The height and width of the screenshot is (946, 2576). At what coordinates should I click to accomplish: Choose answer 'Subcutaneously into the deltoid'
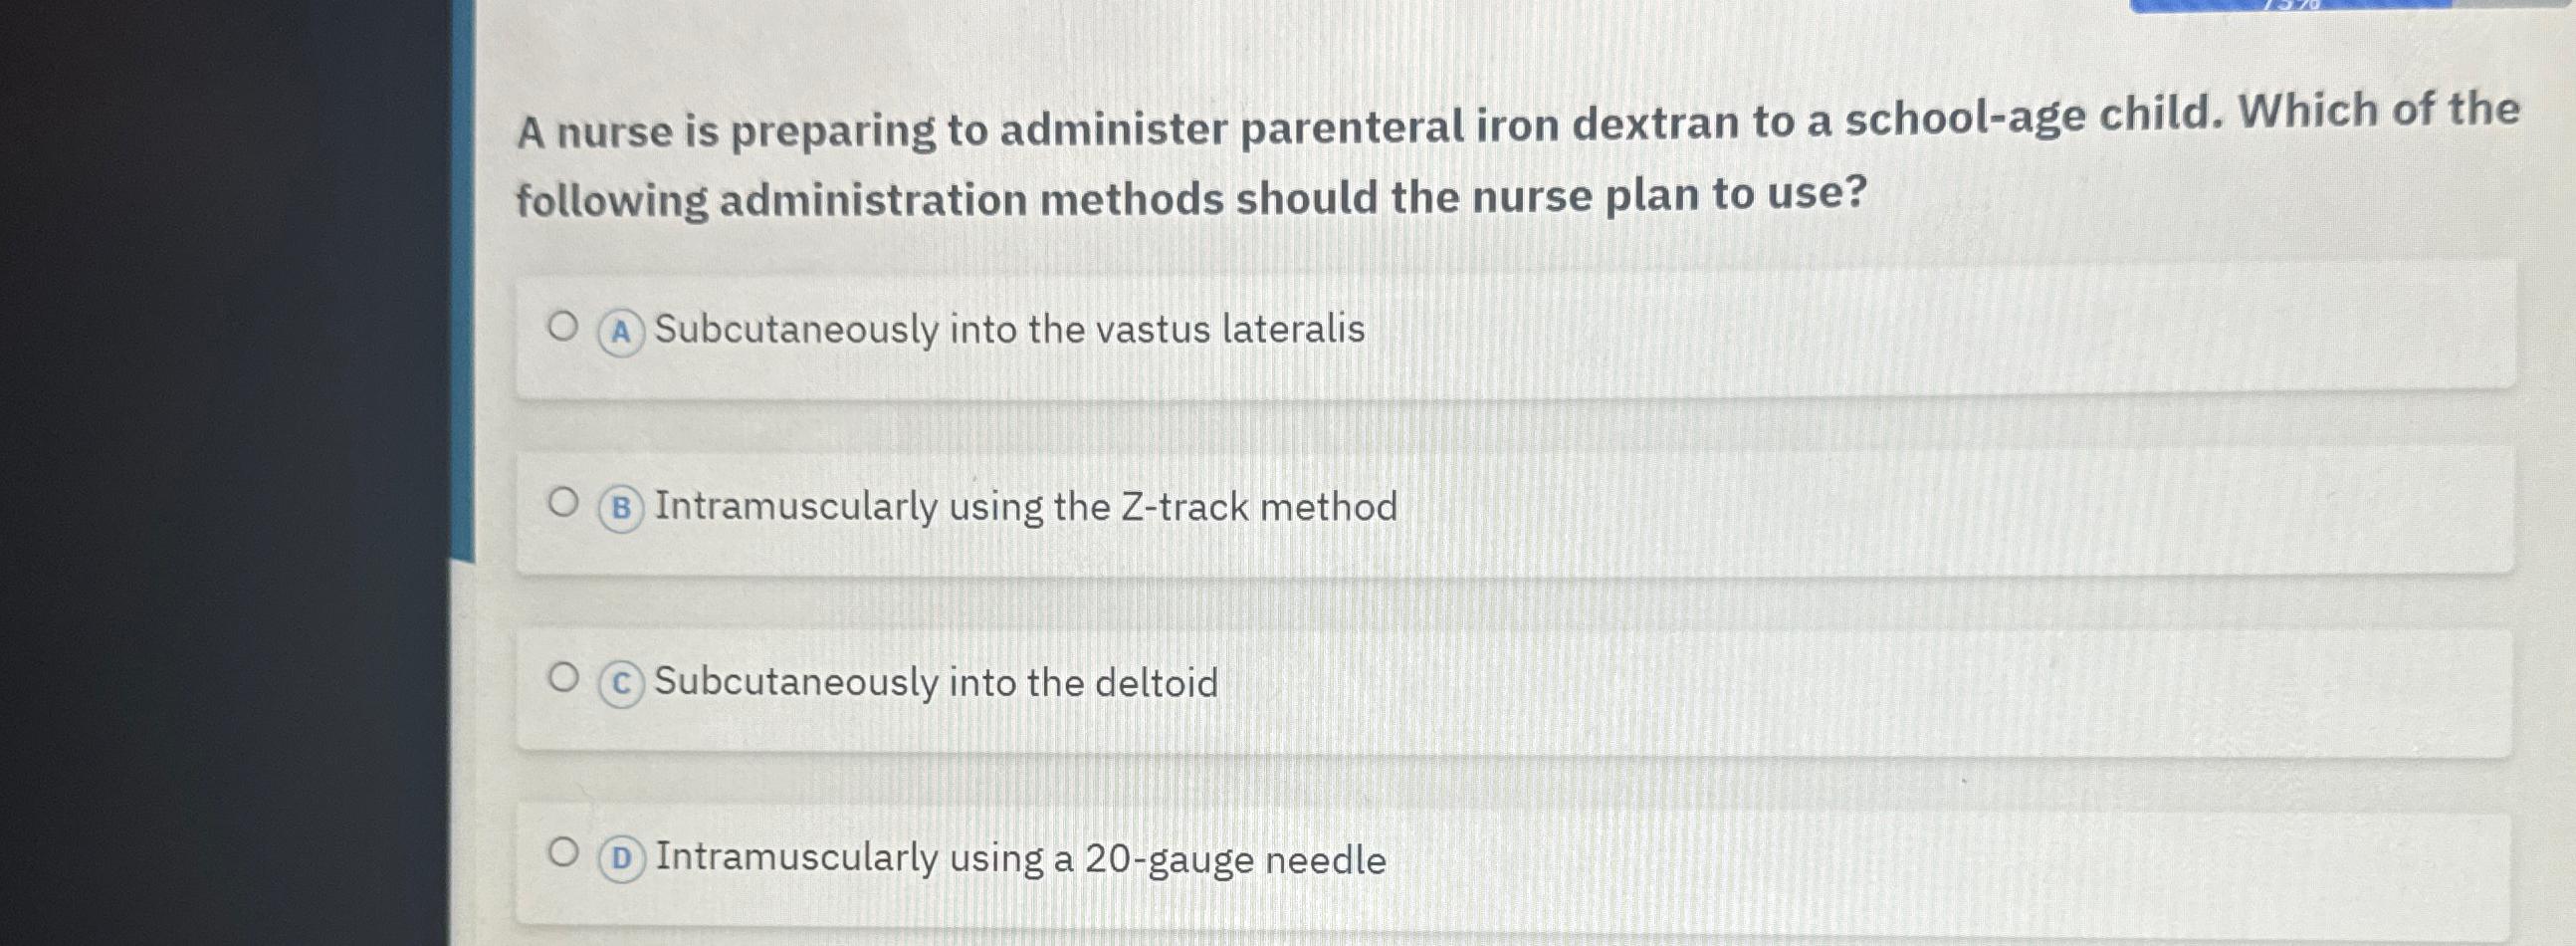935,682
